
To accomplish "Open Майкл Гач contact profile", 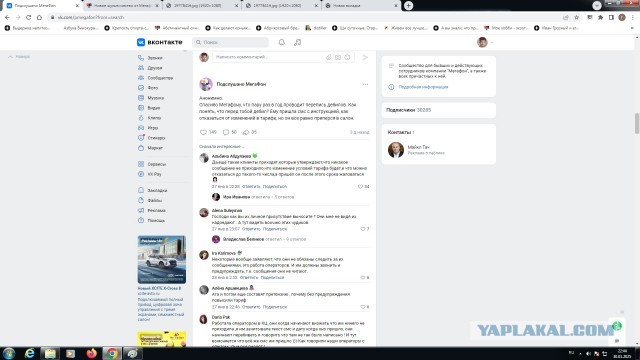I will [x=418, y=147].
